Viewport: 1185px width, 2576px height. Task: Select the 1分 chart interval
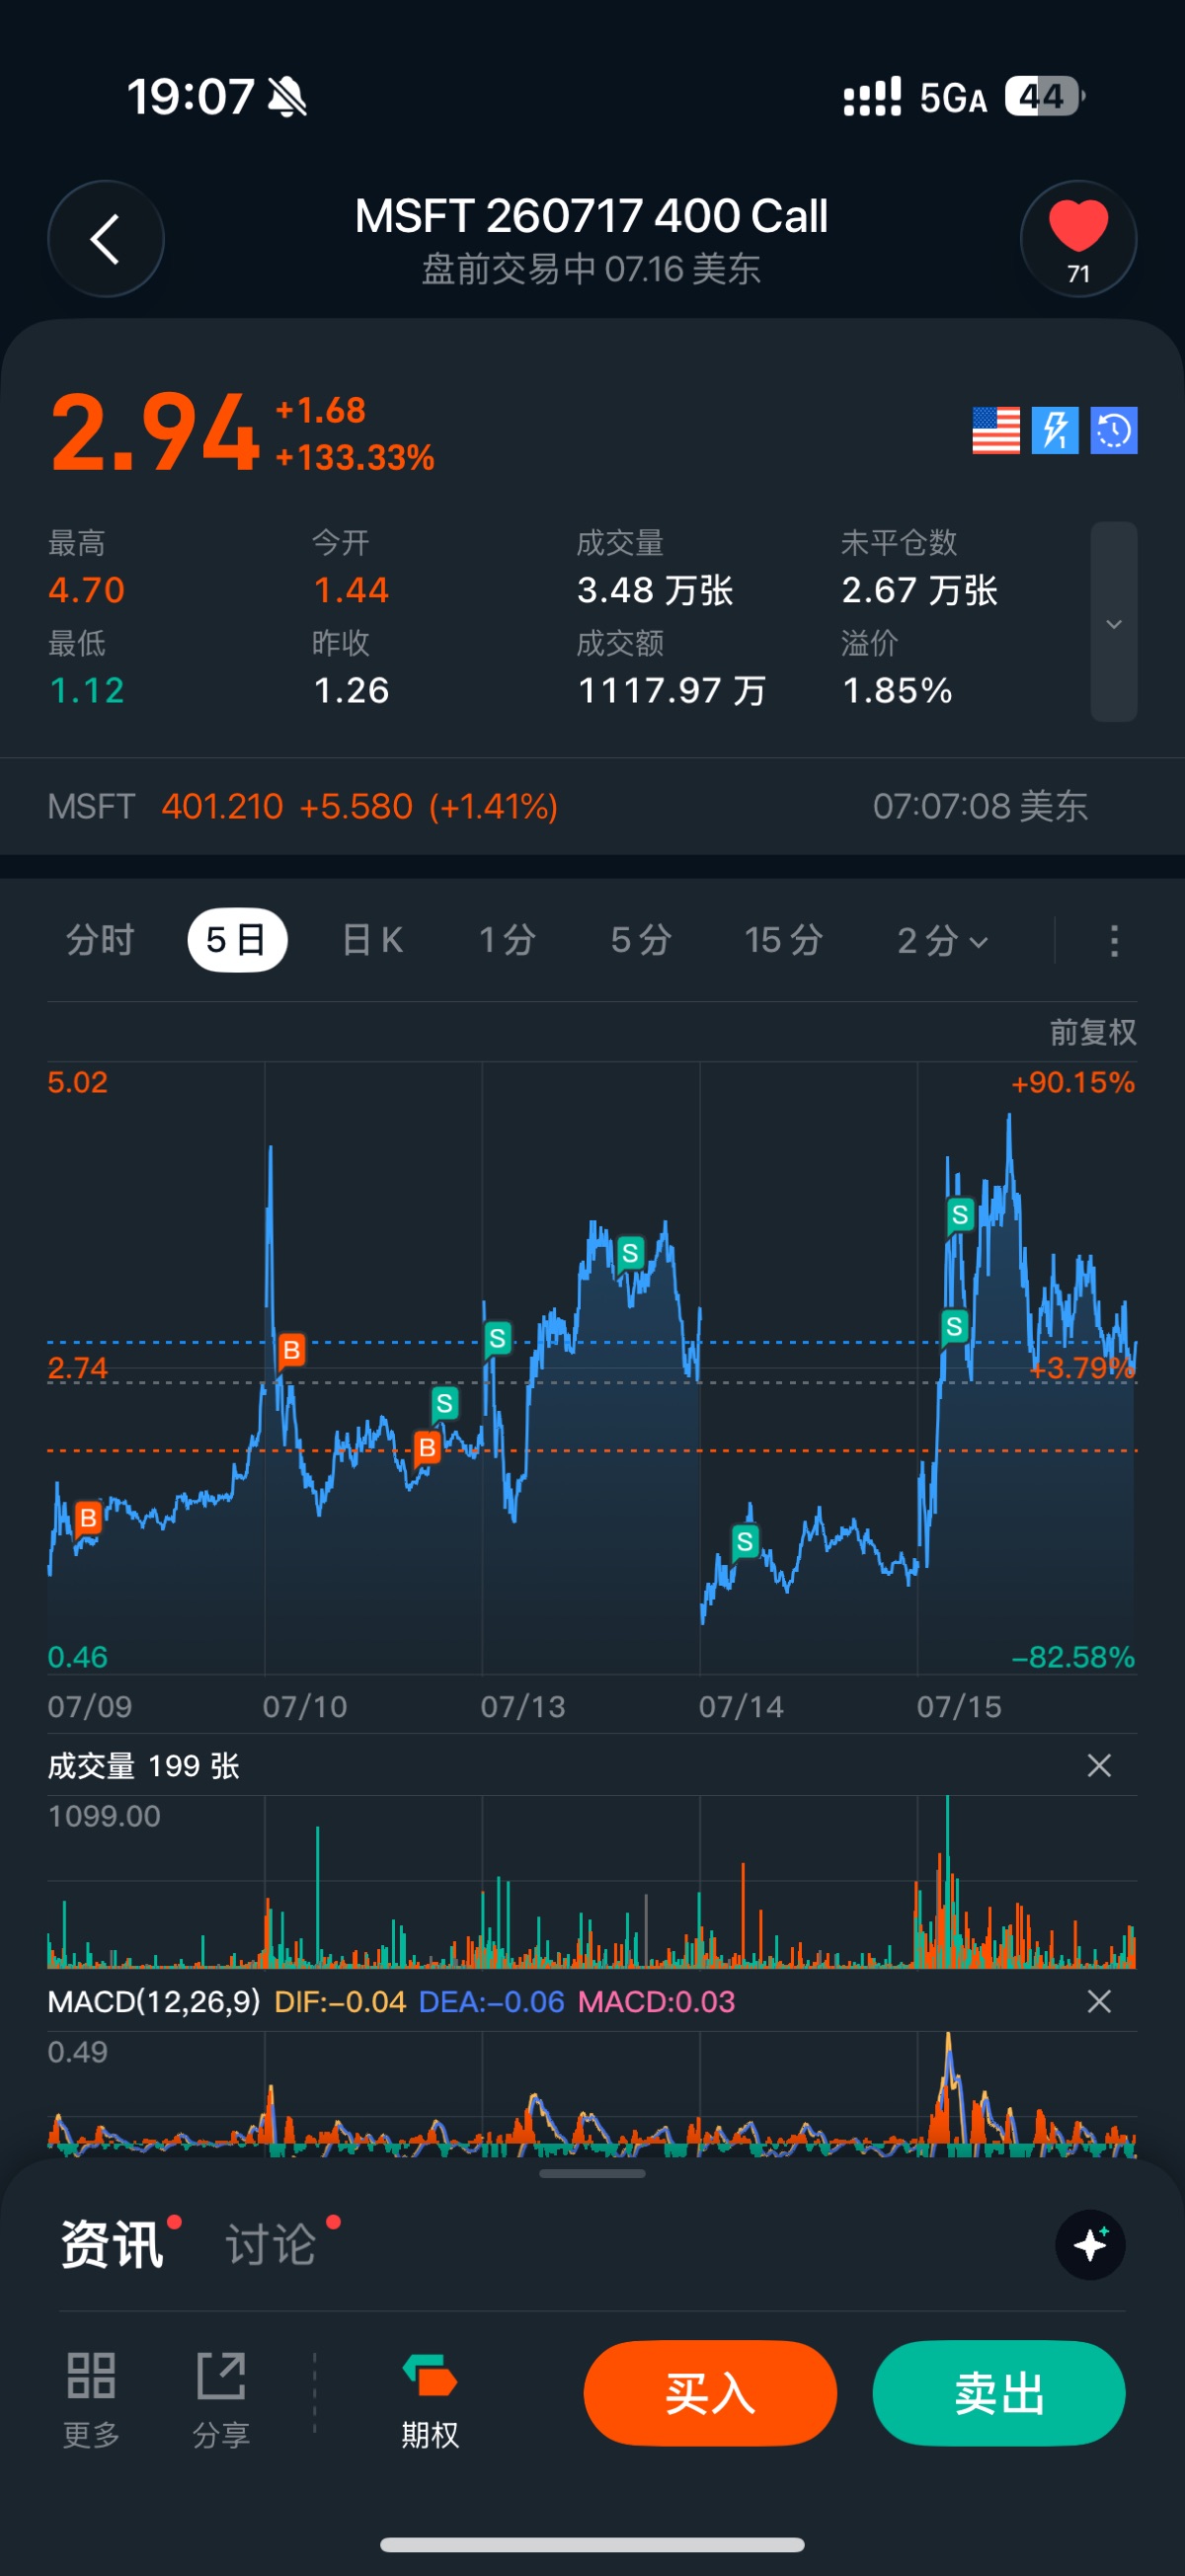click(507, 940)
